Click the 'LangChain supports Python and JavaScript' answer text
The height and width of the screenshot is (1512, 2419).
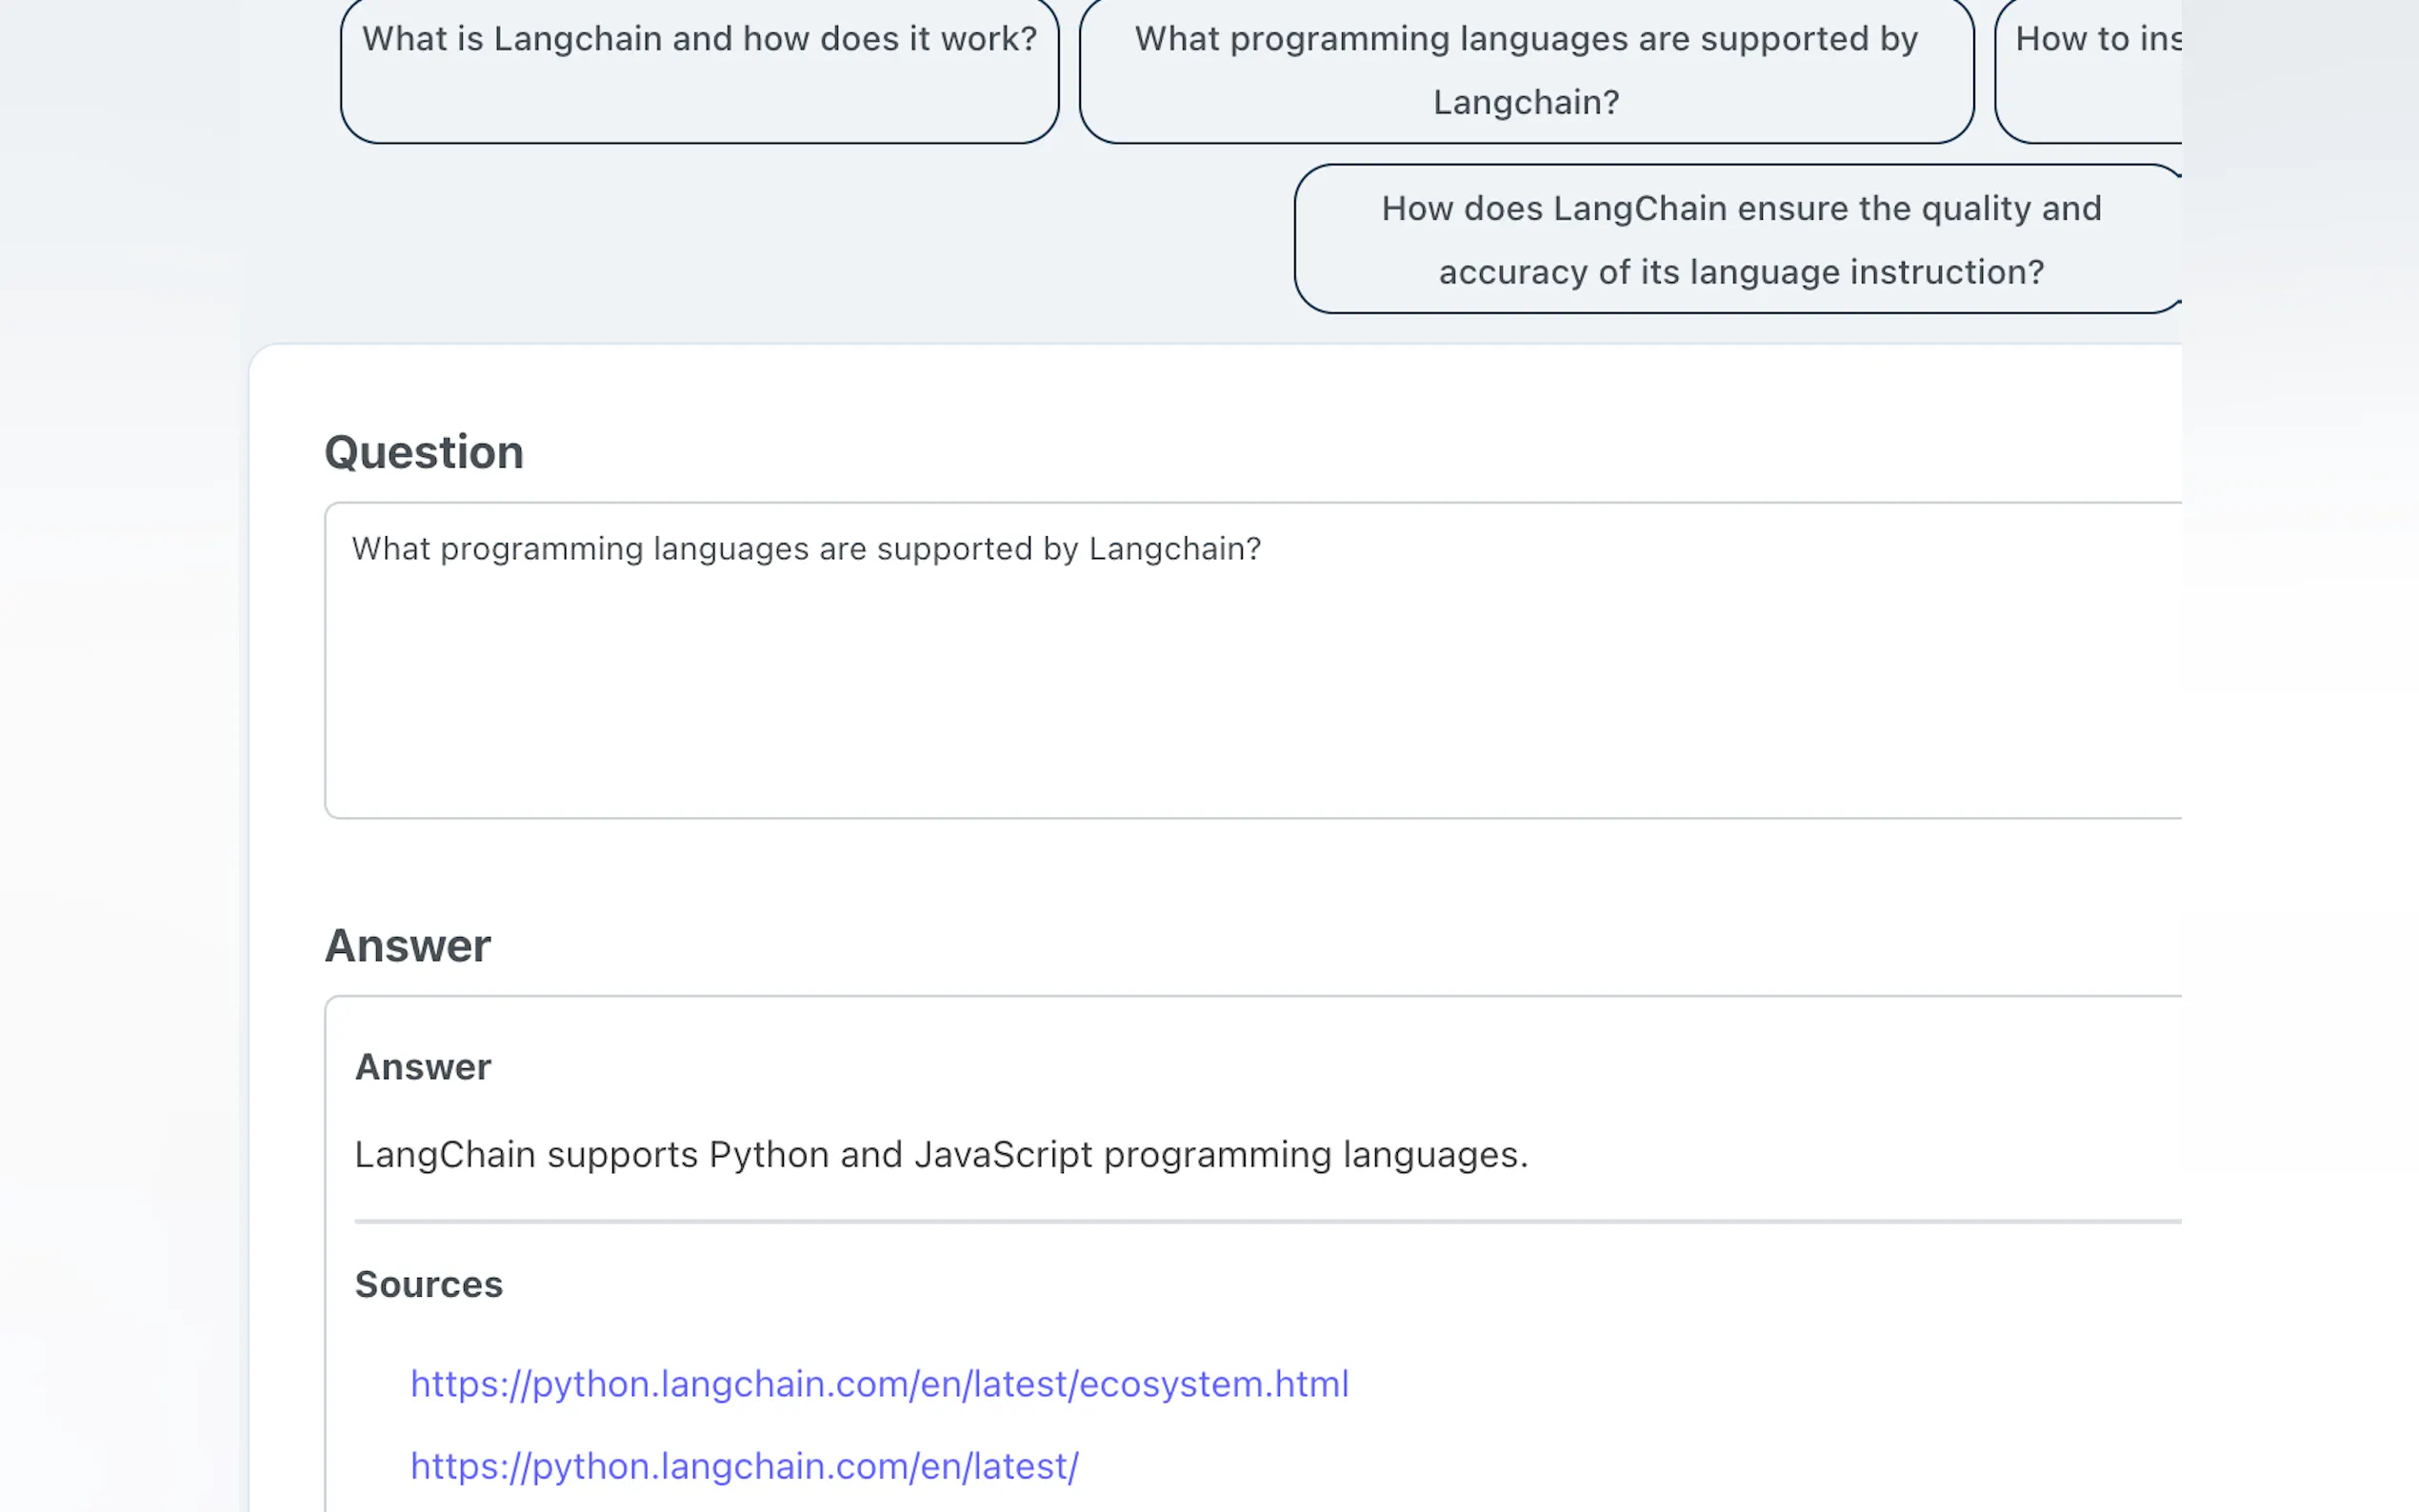pyautogui.click(x=941, y=1155)
